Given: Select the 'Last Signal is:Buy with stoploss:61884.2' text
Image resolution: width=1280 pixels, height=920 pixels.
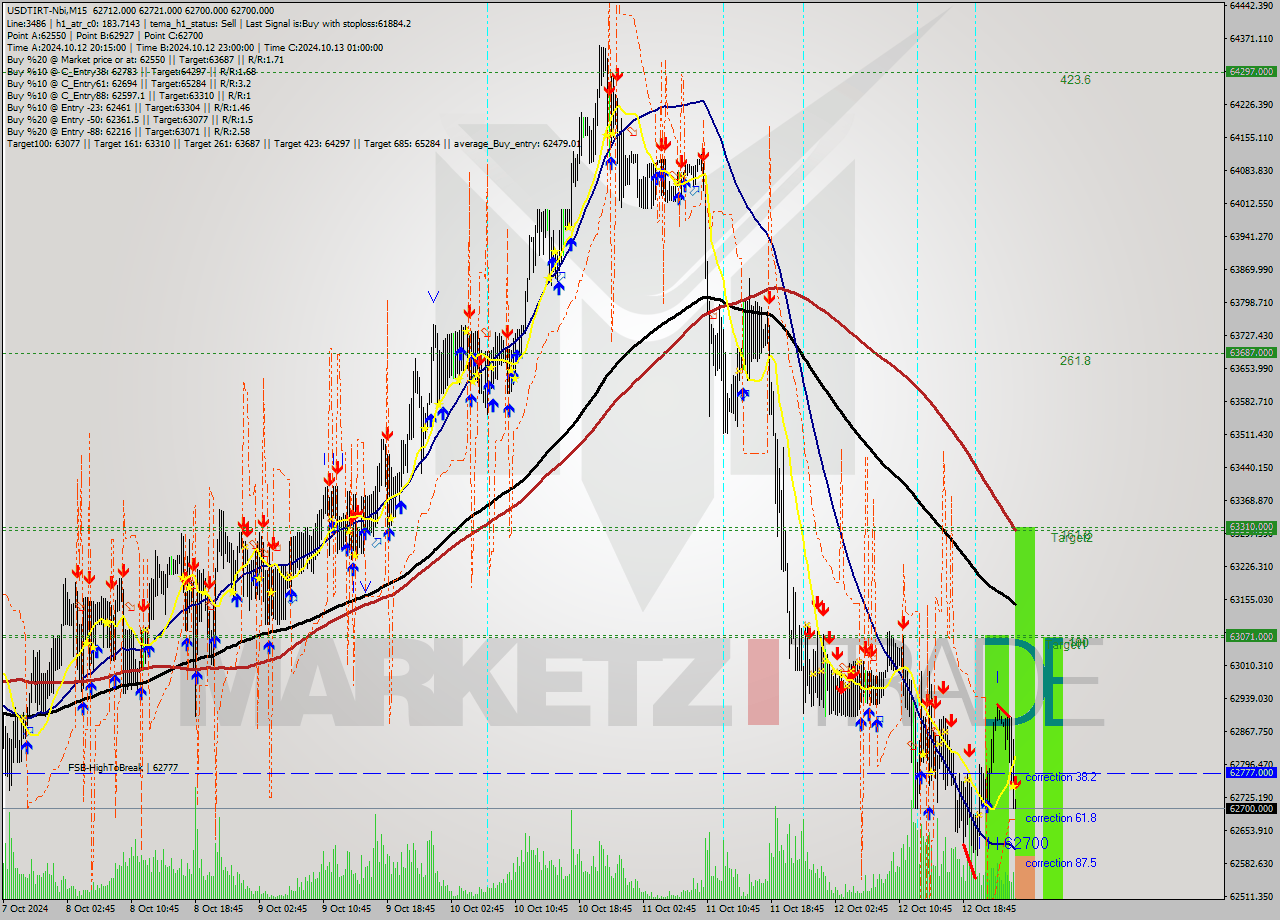Looking at the screenshot, I should [x=330, y=23].
